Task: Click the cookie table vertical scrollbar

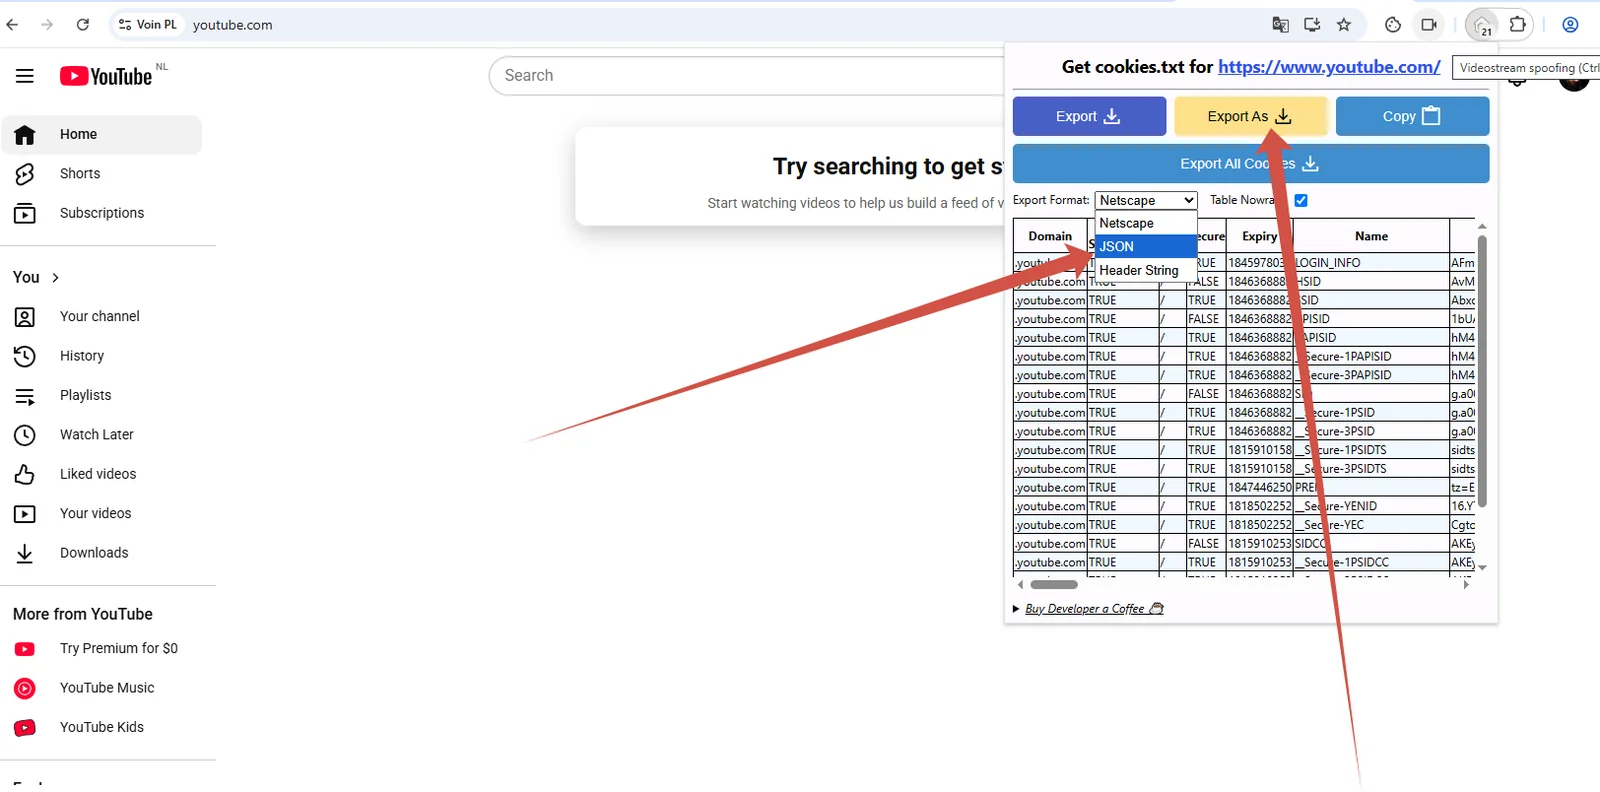Action: pyautogui.click(x=1482, y=370)
